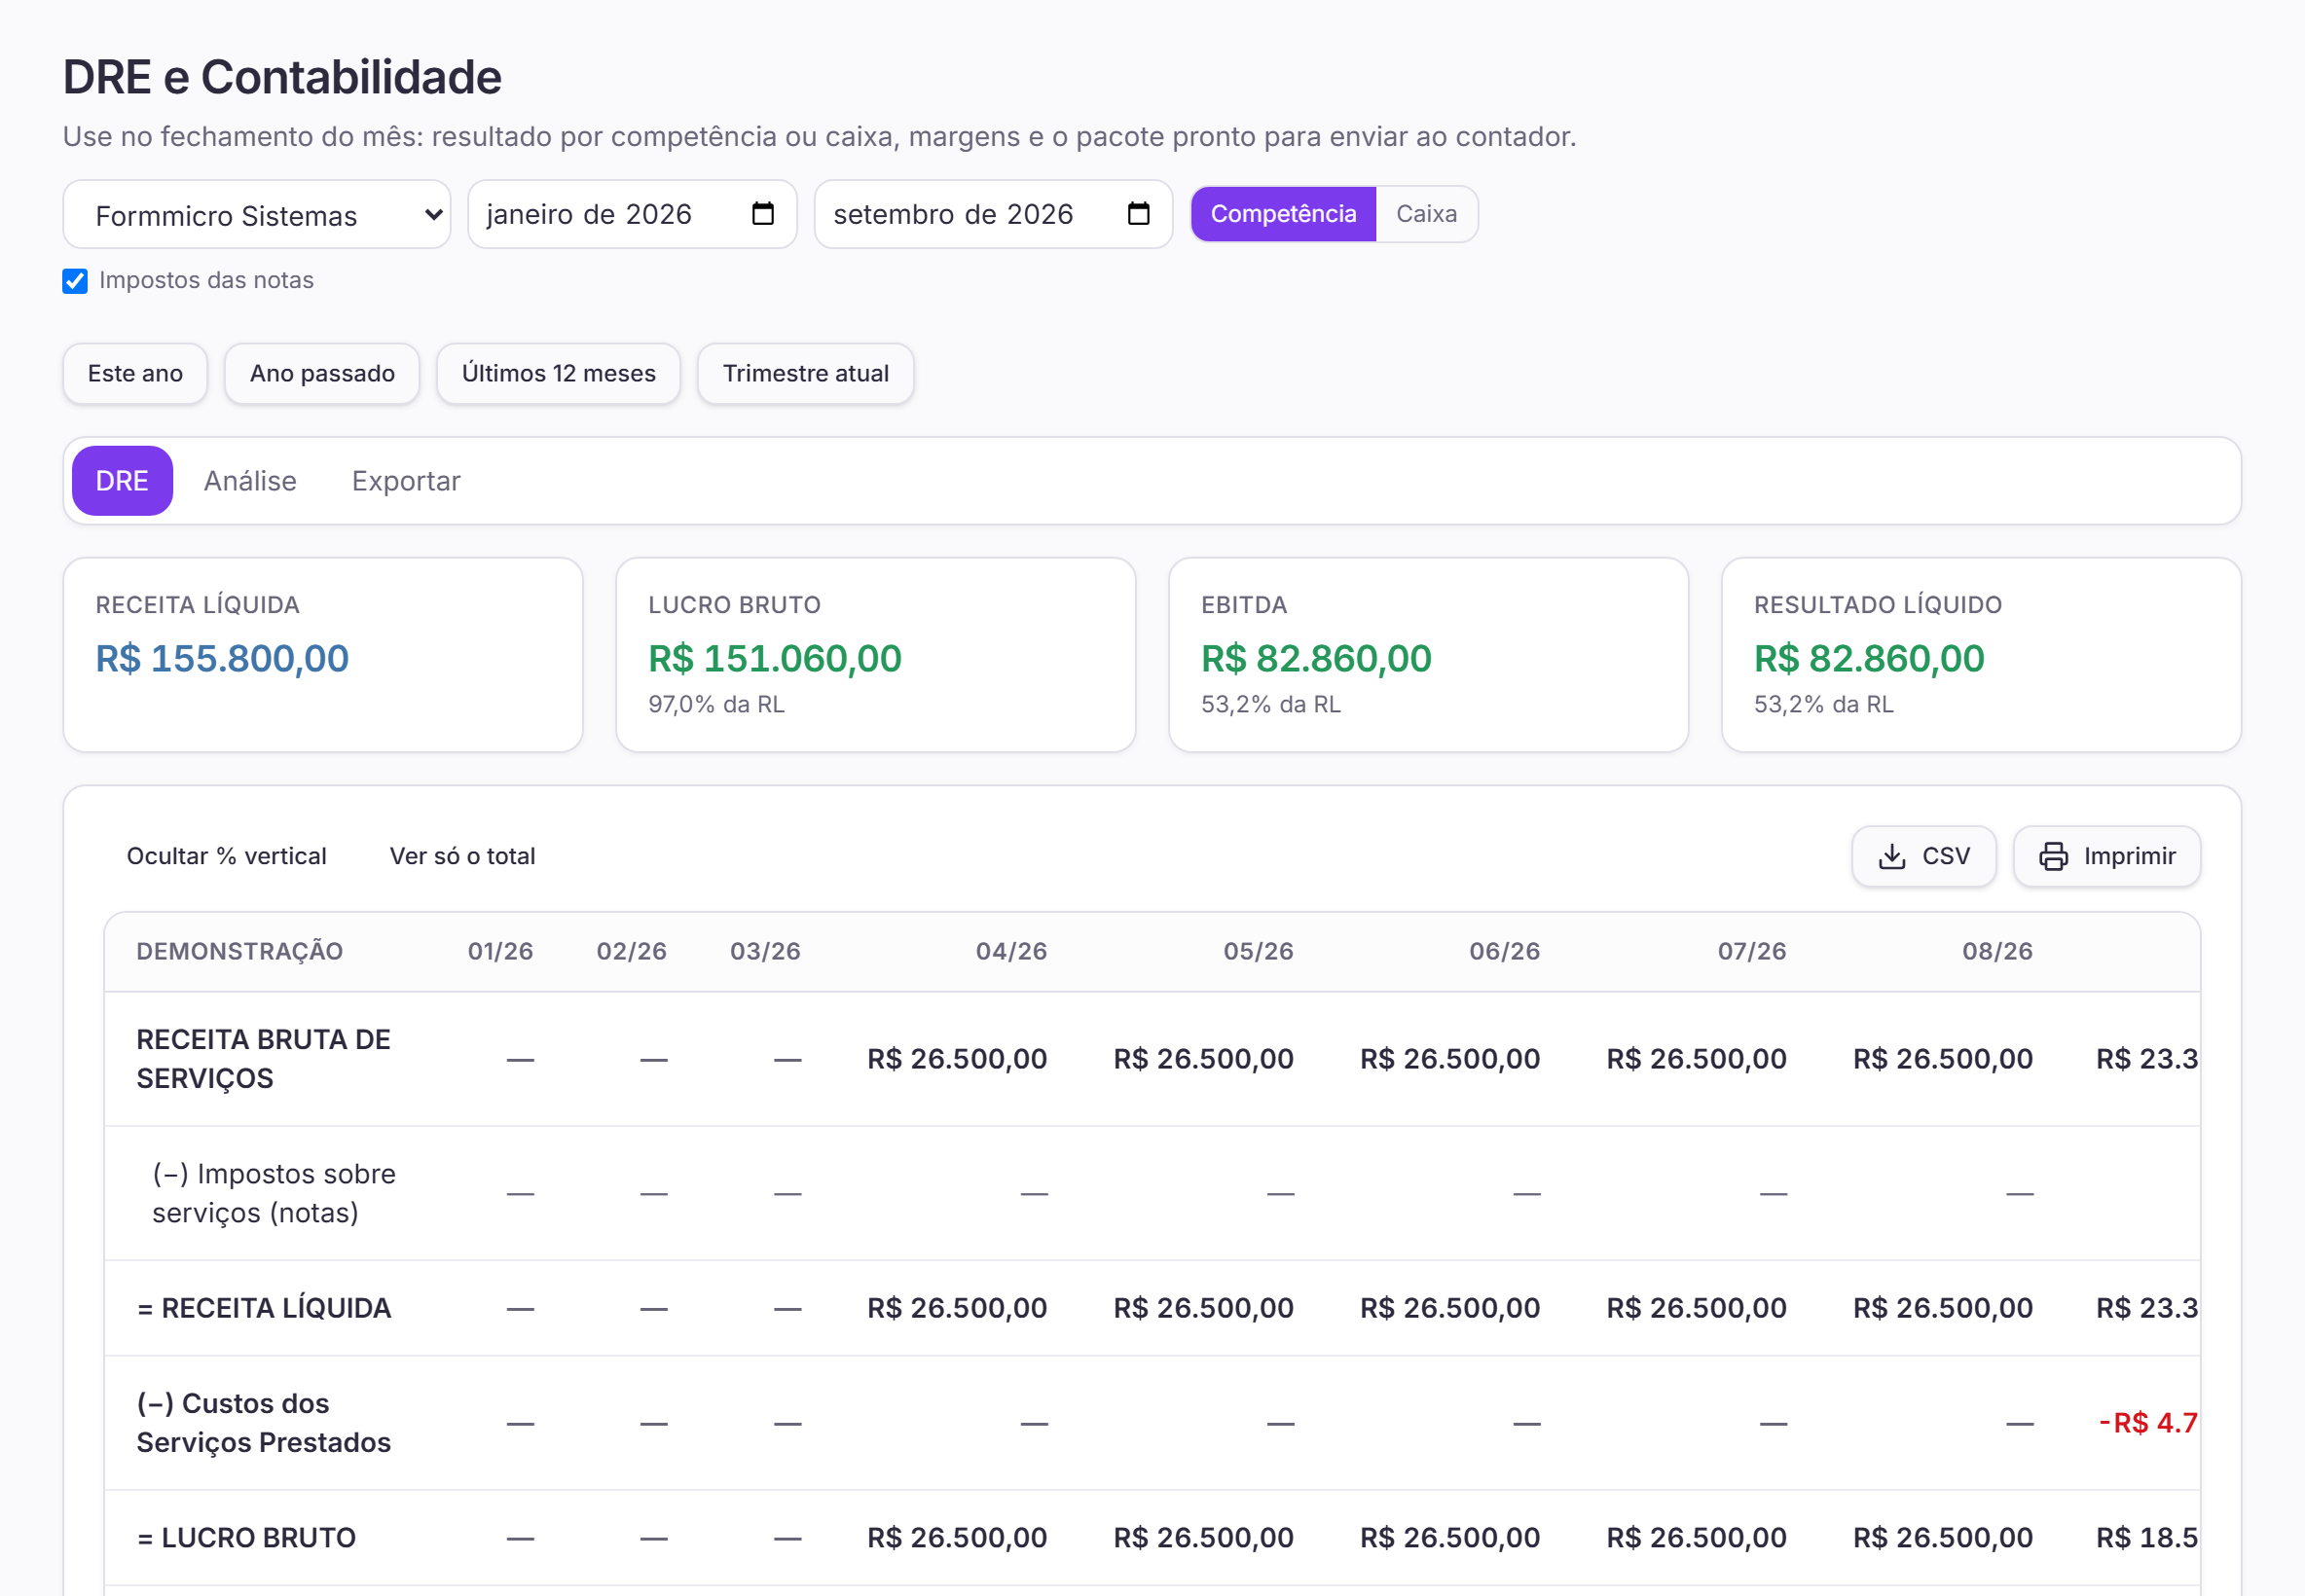This screenshot has width=2305, height=1596.
Task: Click the = RECEITA LÍQUIDA row label
Action: [264, 1308]
